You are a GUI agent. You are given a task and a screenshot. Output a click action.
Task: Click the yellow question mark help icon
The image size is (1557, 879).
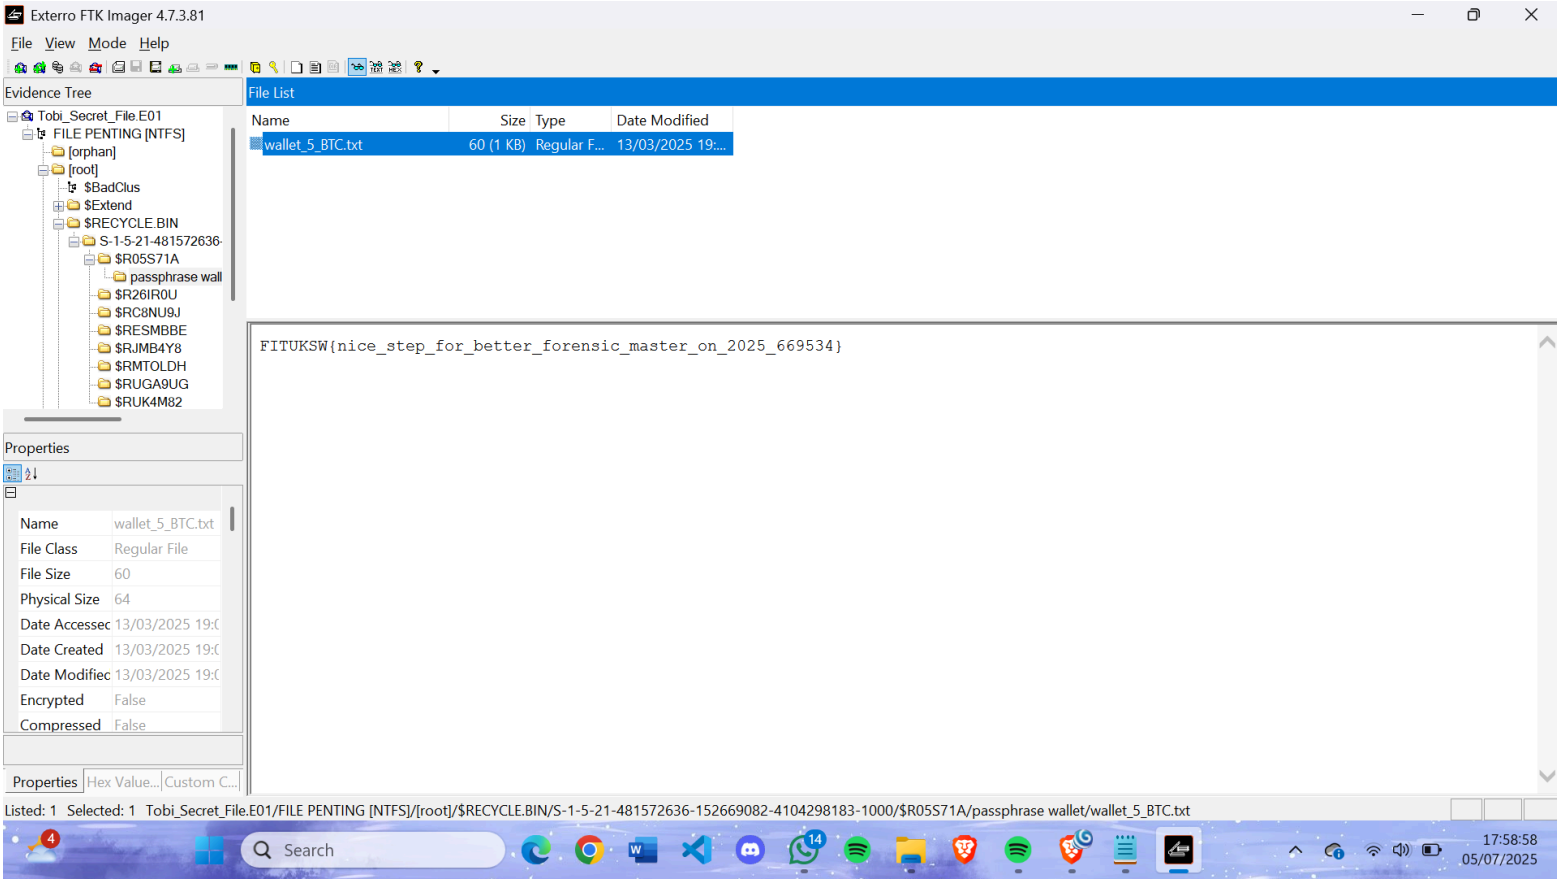418,68
